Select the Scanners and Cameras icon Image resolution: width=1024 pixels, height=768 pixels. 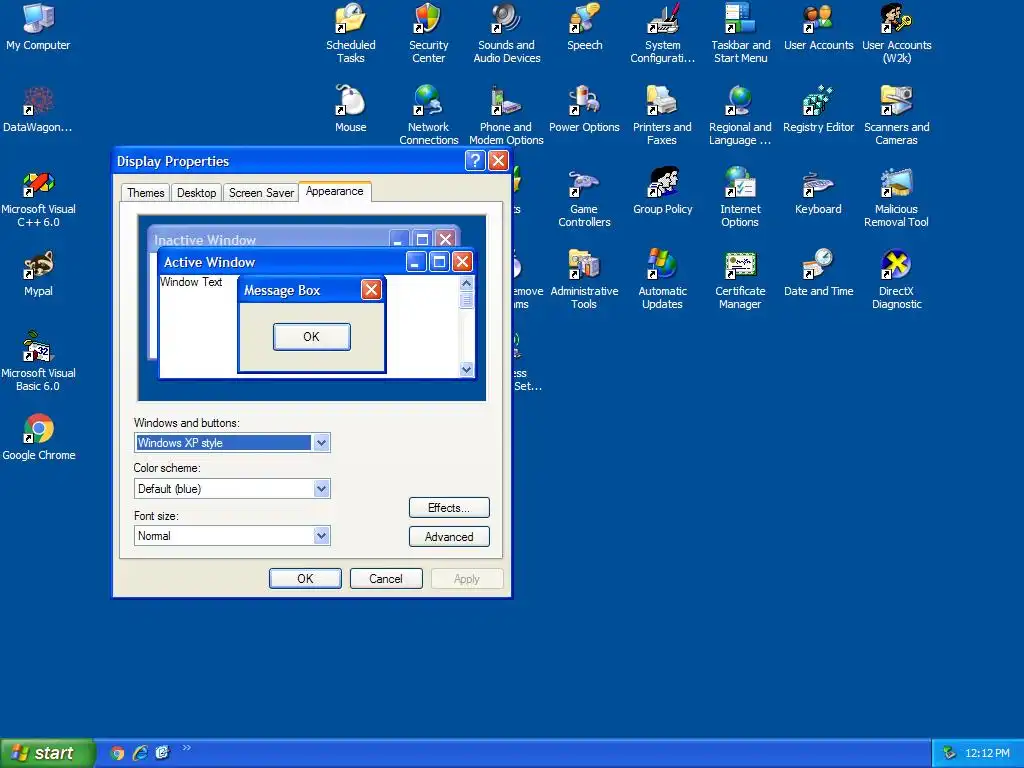897,115
